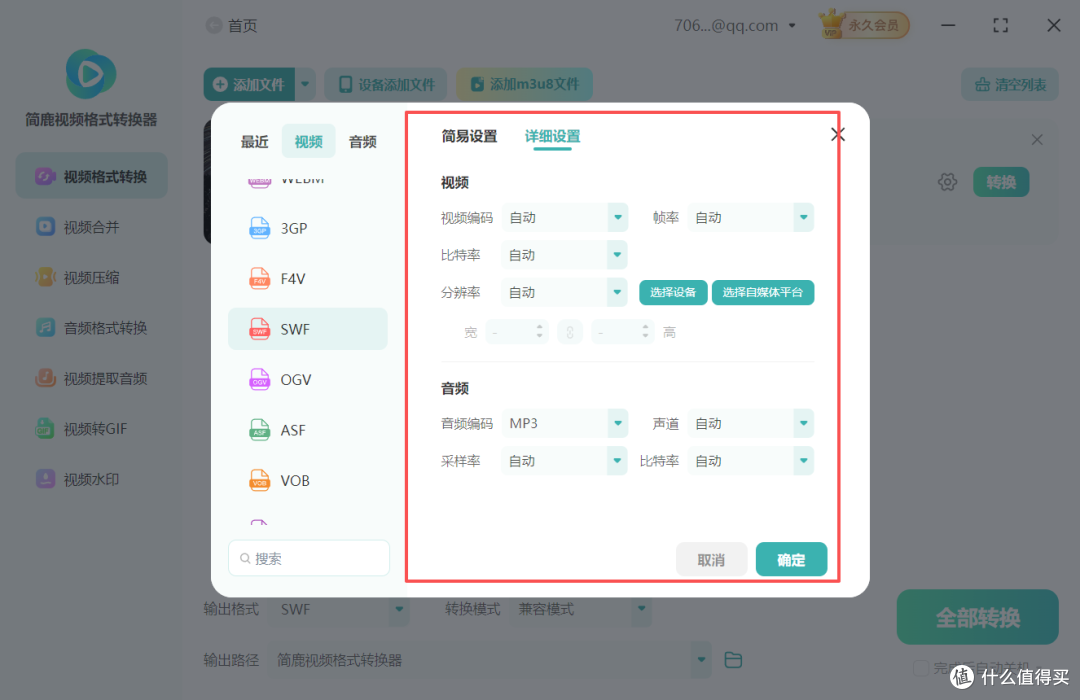Image resolution: width=1080 pixels, height=700 pixels.
Task: Switch to the 视频 tab
Action: point(308,141)
